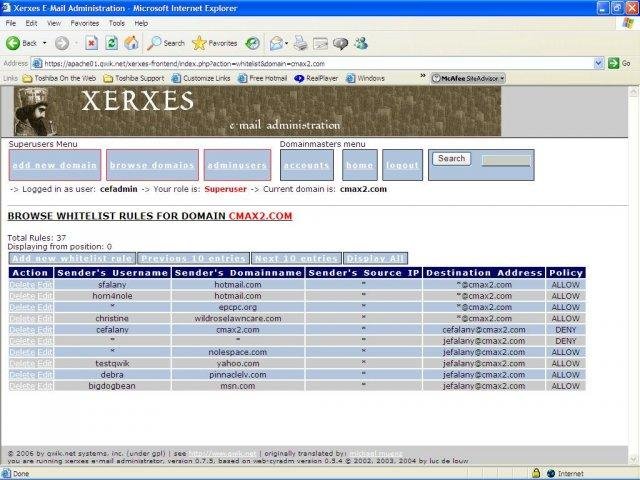The image size is (640, 480).
Task: Click Delete Edit links for bigdogbean row
Action: coord(31,386)
